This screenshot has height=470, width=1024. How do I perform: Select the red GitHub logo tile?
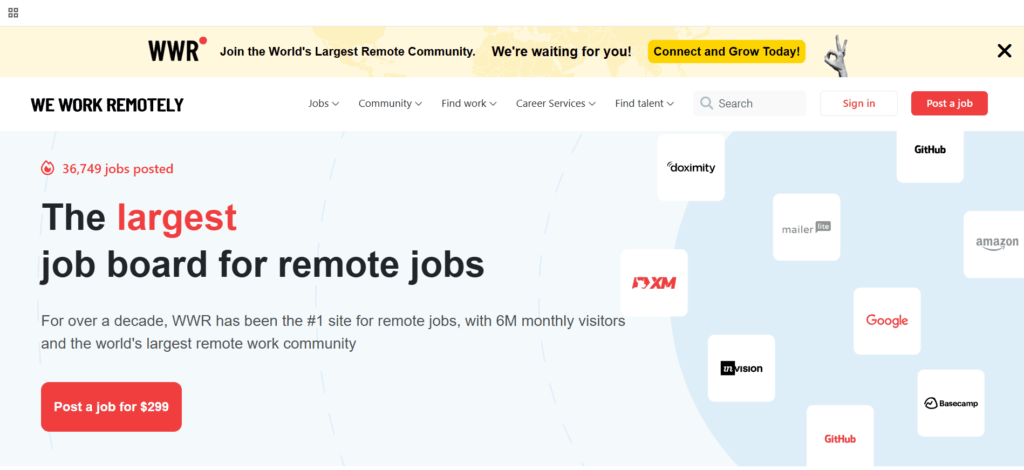[x=840, y=435]
